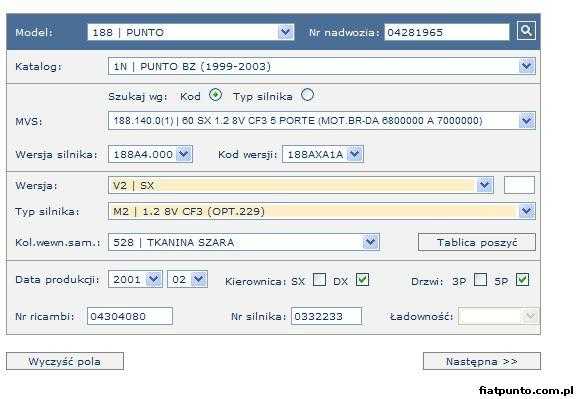576x399 pixels.
Task: Select the Kod radio button
Action: coord(215,95)
